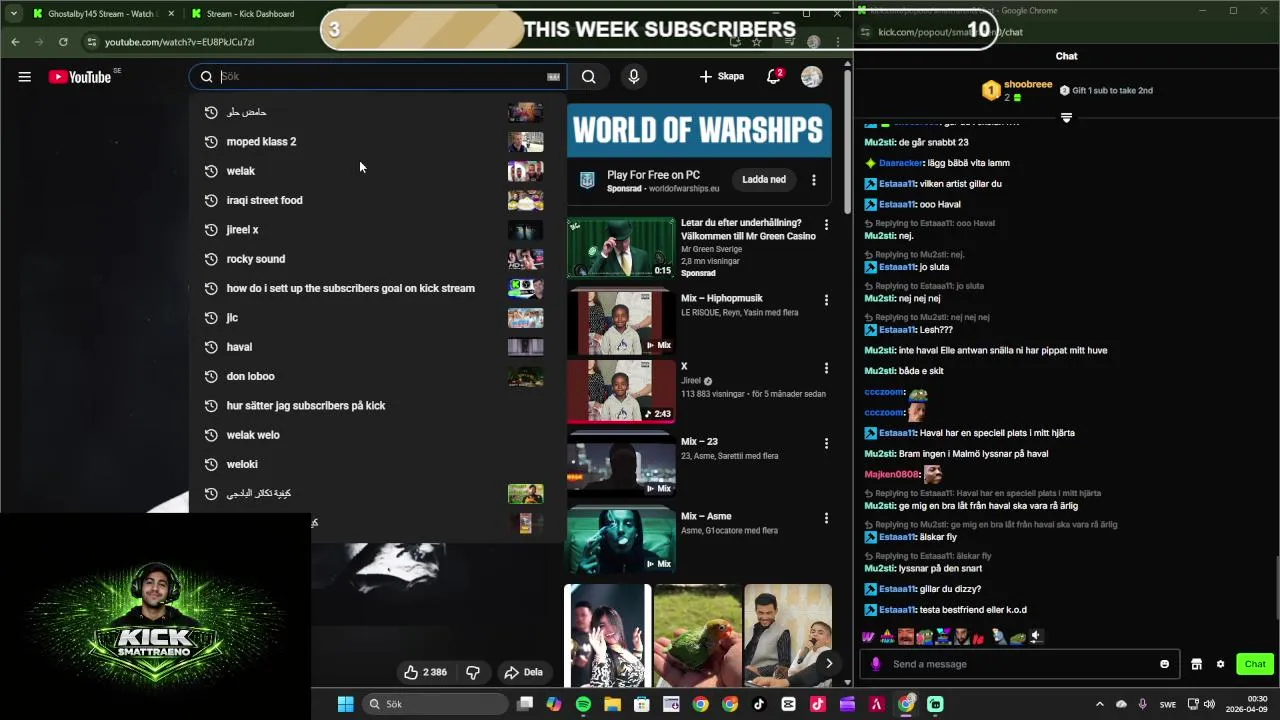
Task: Click the taskbar volume speaker icon
Action: click(x=1209, y=704)
